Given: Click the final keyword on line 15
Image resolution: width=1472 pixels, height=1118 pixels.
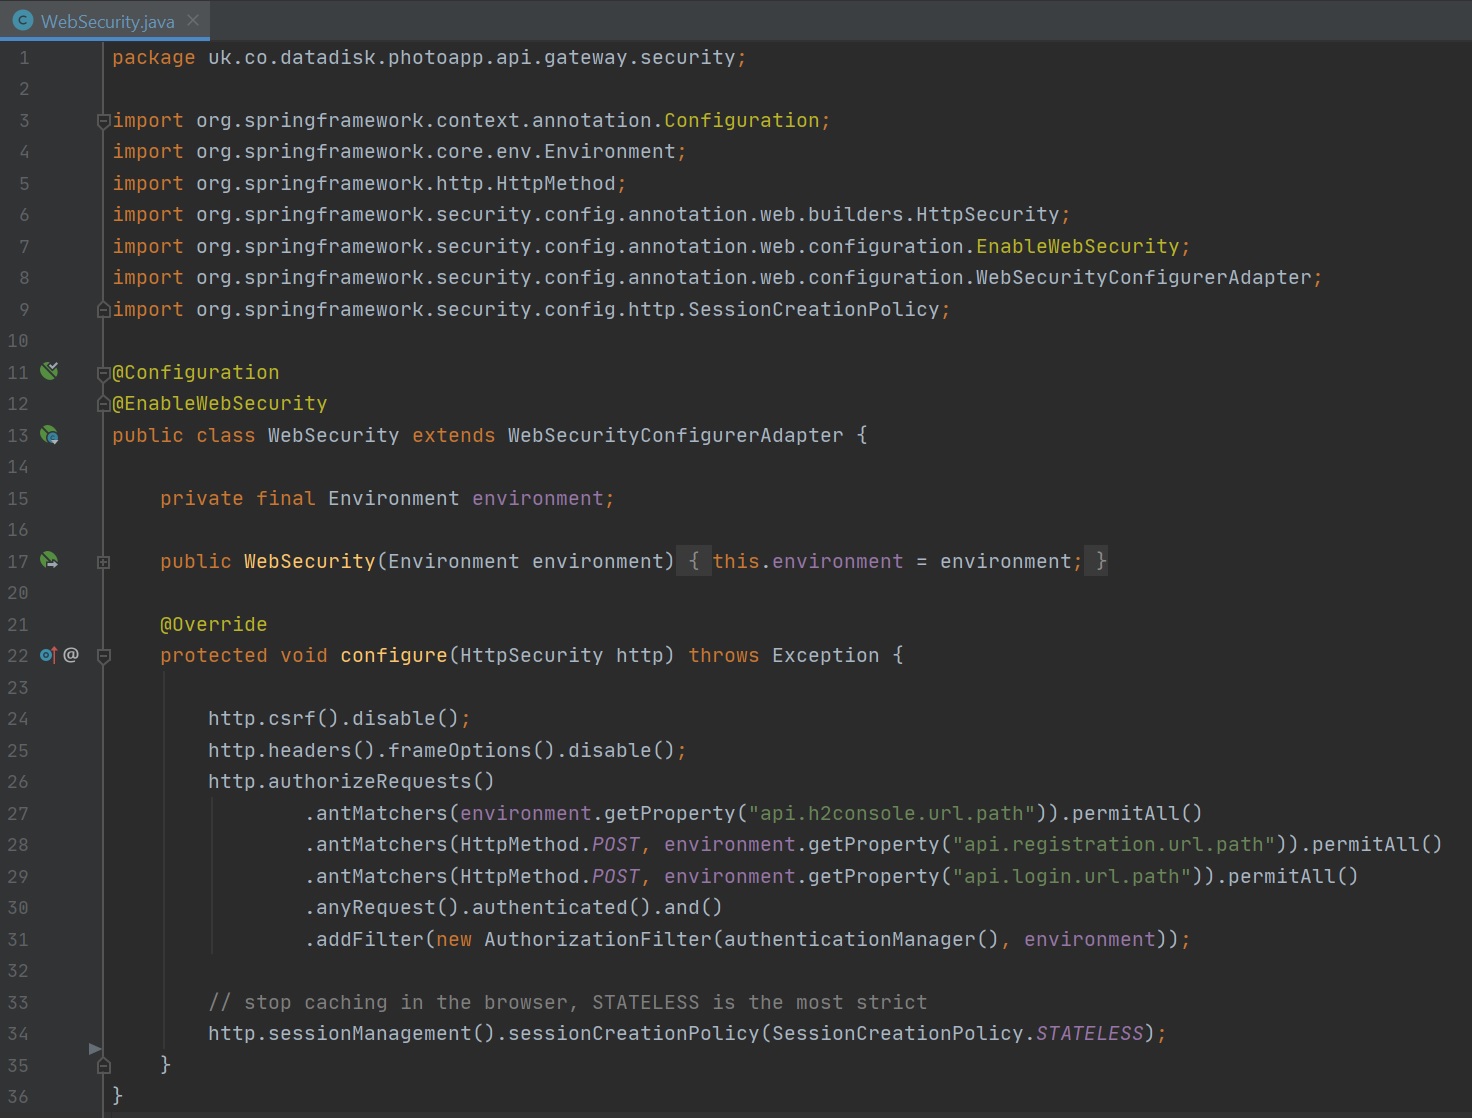Looking at the screenshot, I should click(x=286, y=499).
